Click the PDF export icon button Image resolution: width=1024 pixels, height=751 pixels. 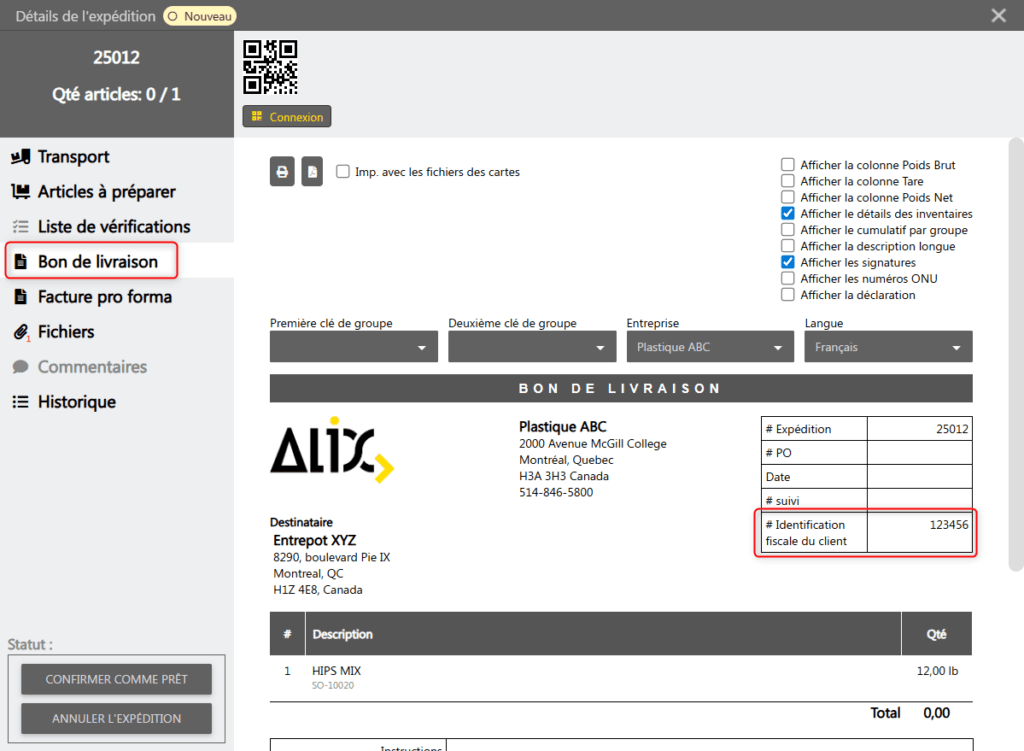coord(312,172)
